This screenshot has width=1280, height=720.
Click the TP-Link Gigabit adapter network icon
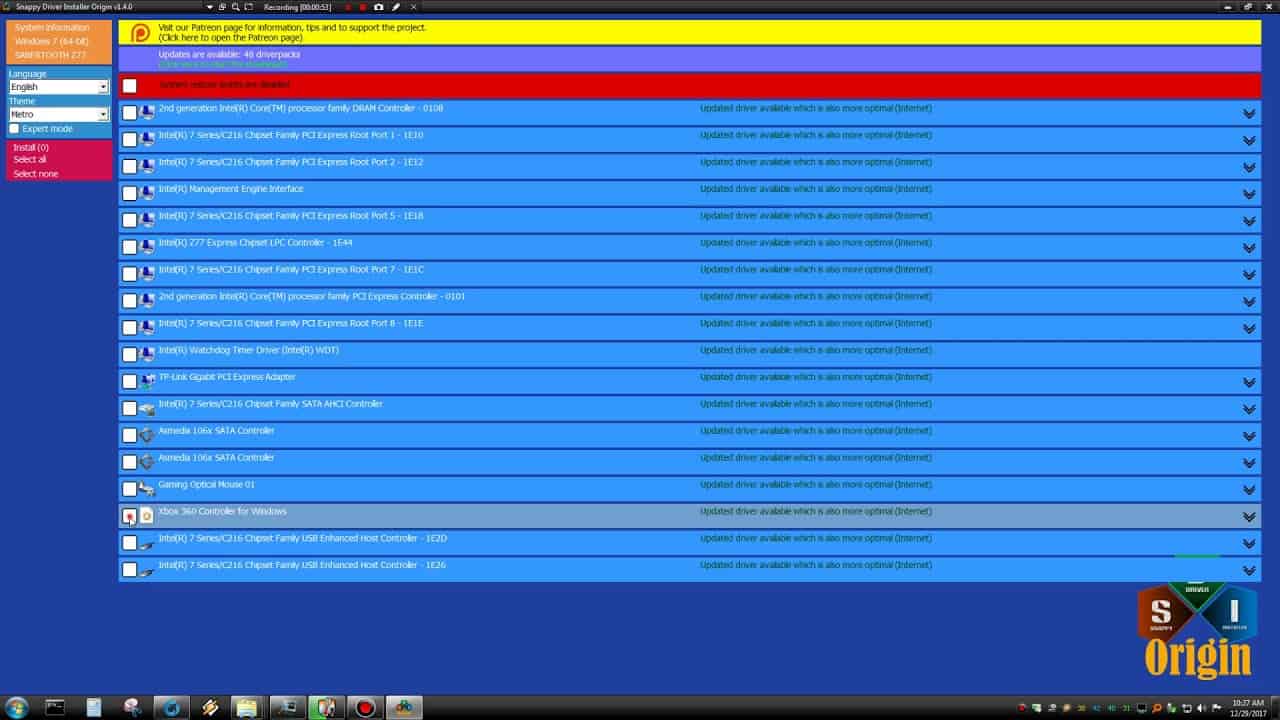pos(147,381)
